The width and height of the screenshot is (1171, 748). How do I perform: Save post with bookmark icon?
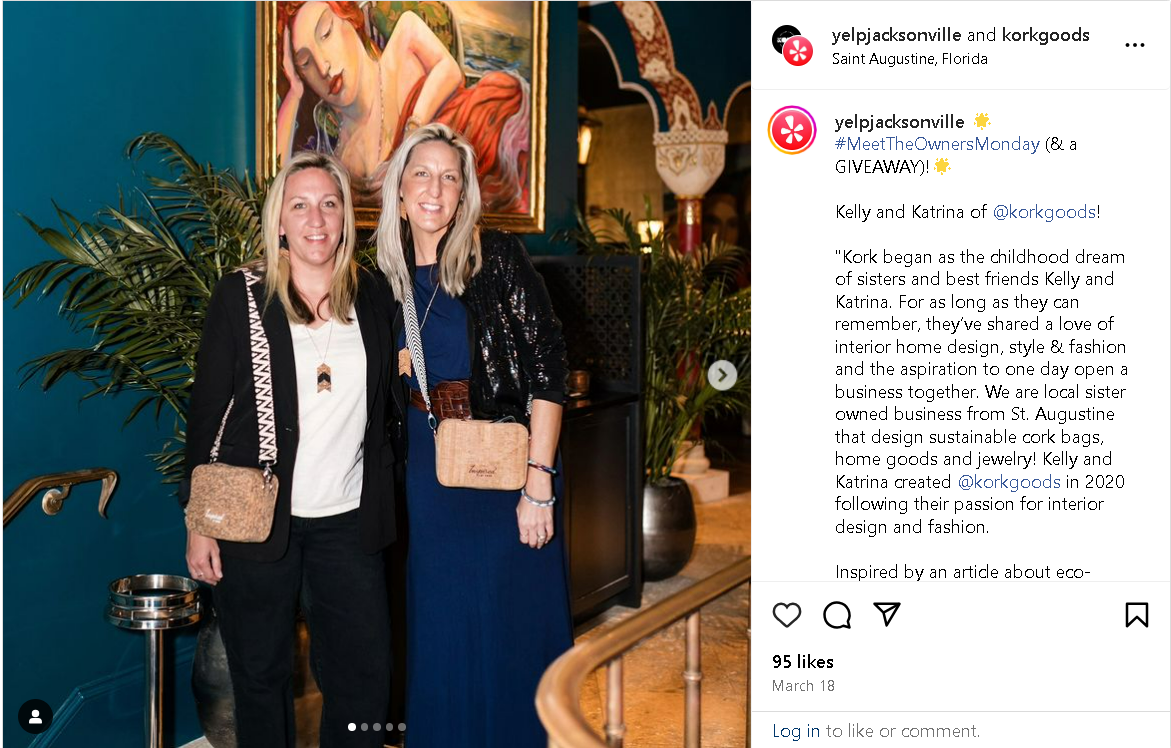pyautogui.click(x=1136, y=615)
